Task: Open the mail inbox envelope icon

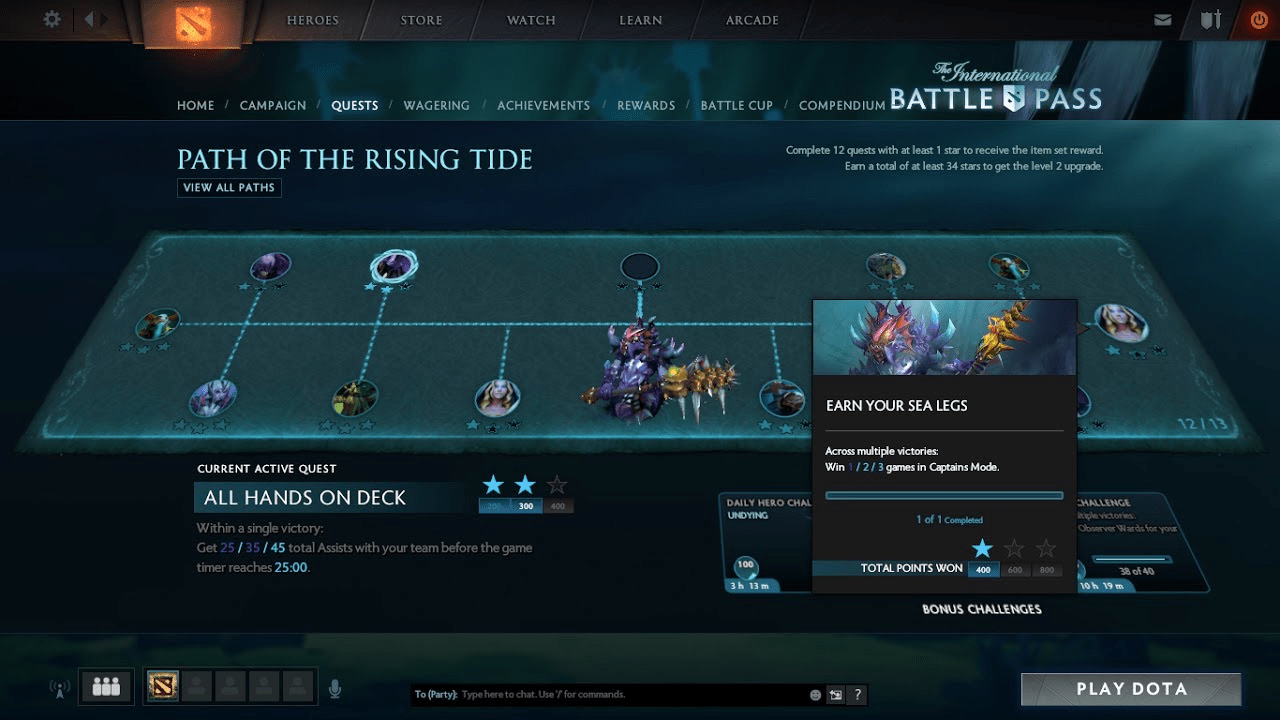Action: coord(1162,20)
